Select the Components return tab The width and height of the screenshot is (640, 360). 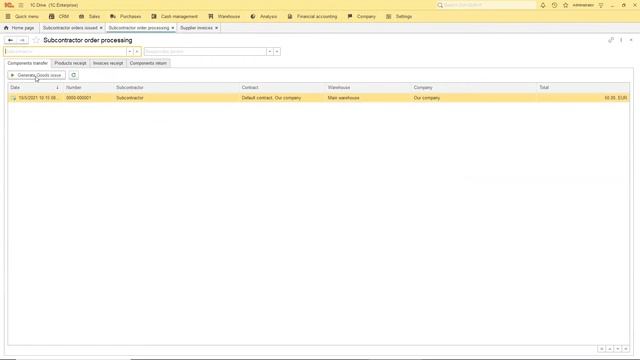point(148,63)
